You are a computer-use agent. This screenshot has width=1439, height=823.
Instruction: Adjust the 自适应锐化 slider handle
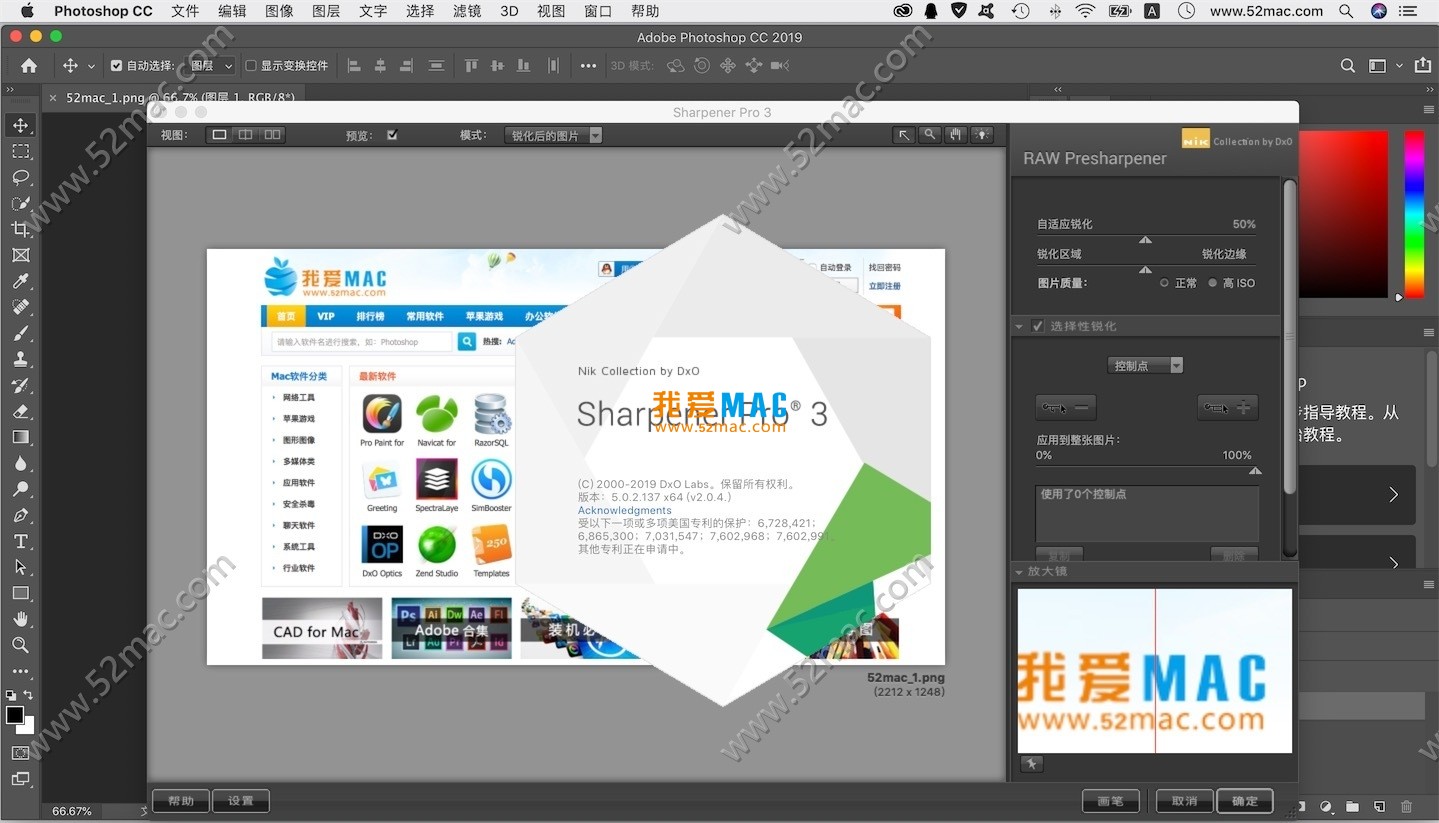(1146, 240)
